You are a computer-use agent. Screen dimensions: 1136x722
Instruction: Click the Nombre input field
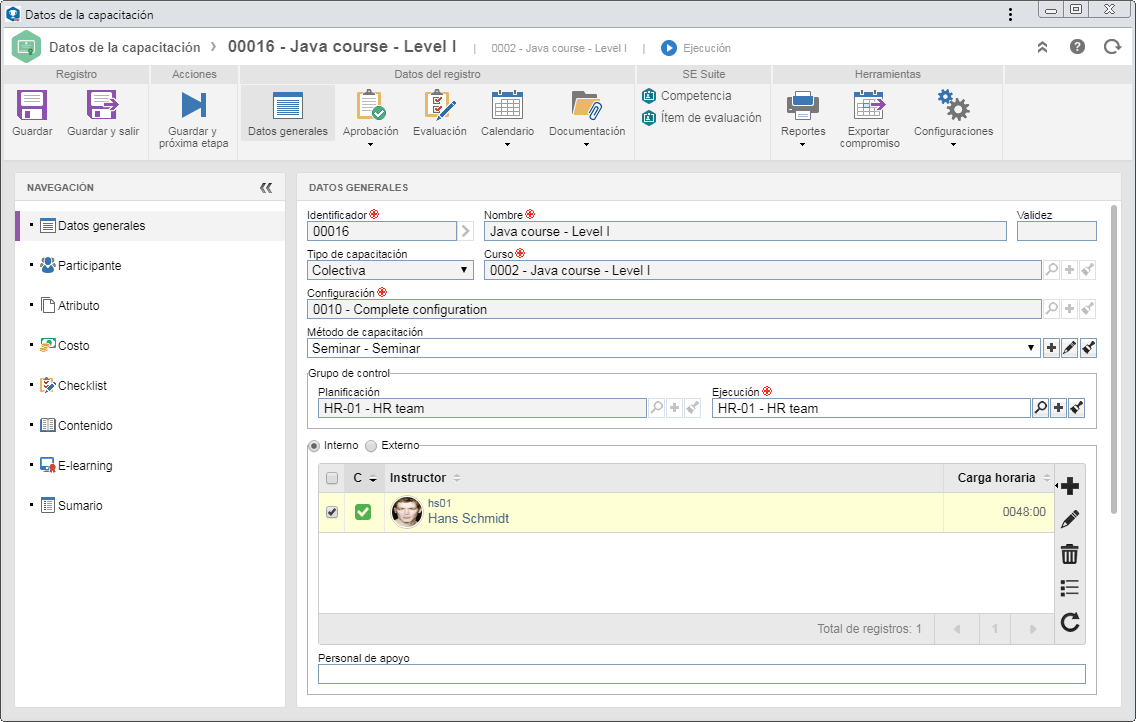[745, 231]
